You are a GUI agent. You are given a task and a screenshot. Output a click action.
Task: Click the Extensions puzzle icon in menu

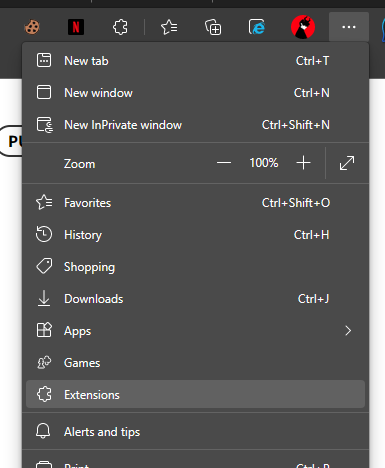(x=44, y=394)
